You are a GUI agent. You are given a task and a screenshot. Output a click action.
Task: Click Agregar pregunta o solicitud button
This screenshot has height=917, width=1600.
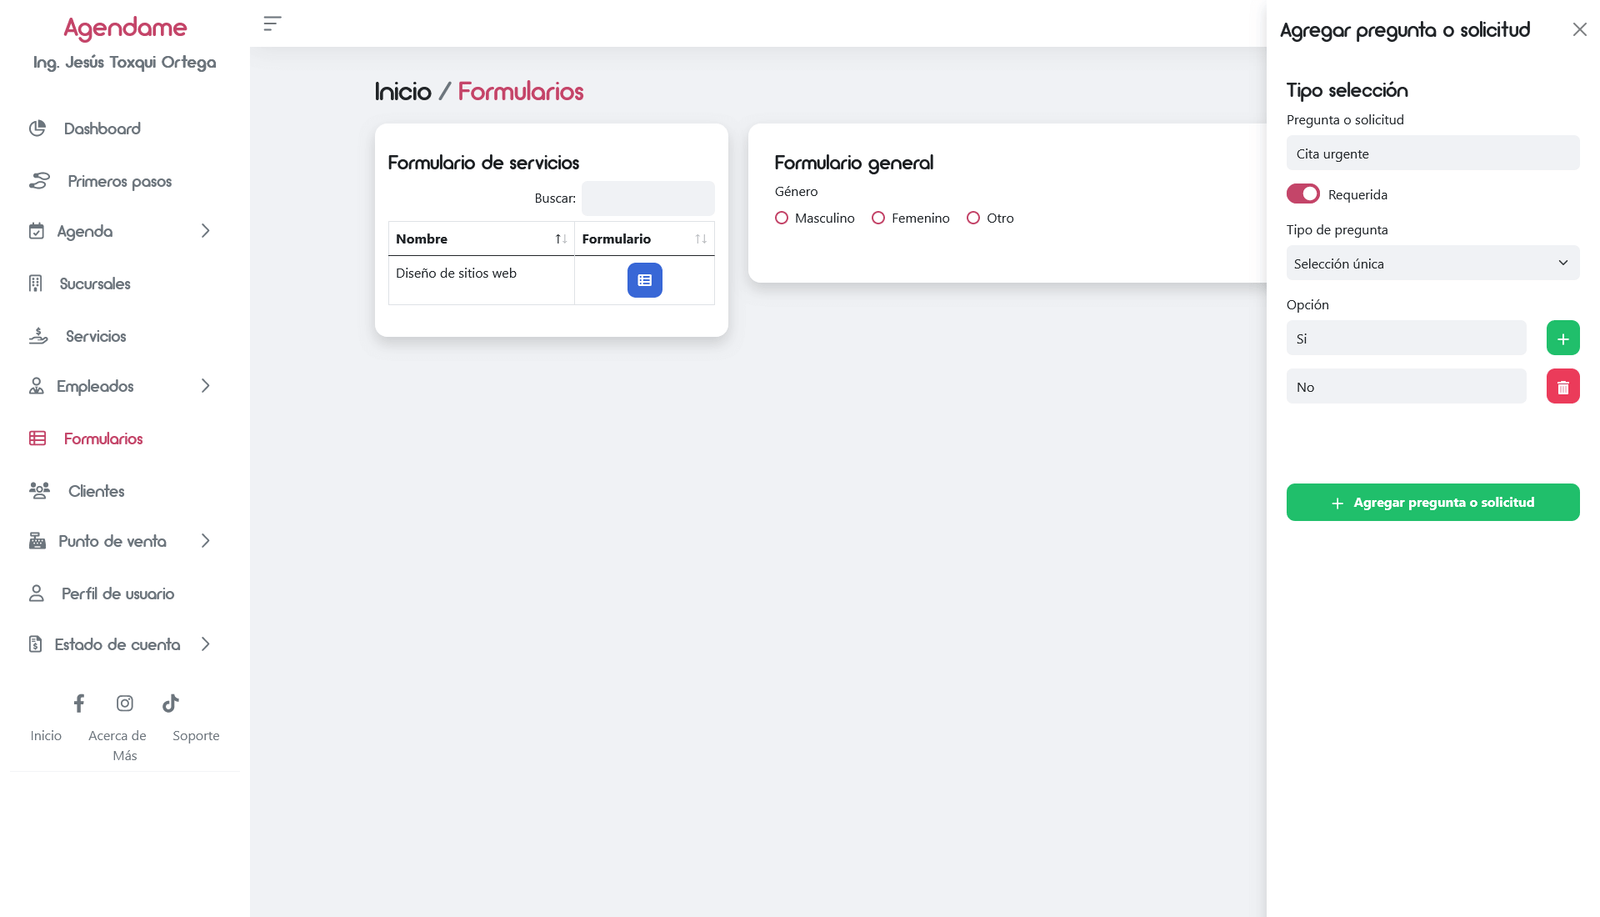1432,502
